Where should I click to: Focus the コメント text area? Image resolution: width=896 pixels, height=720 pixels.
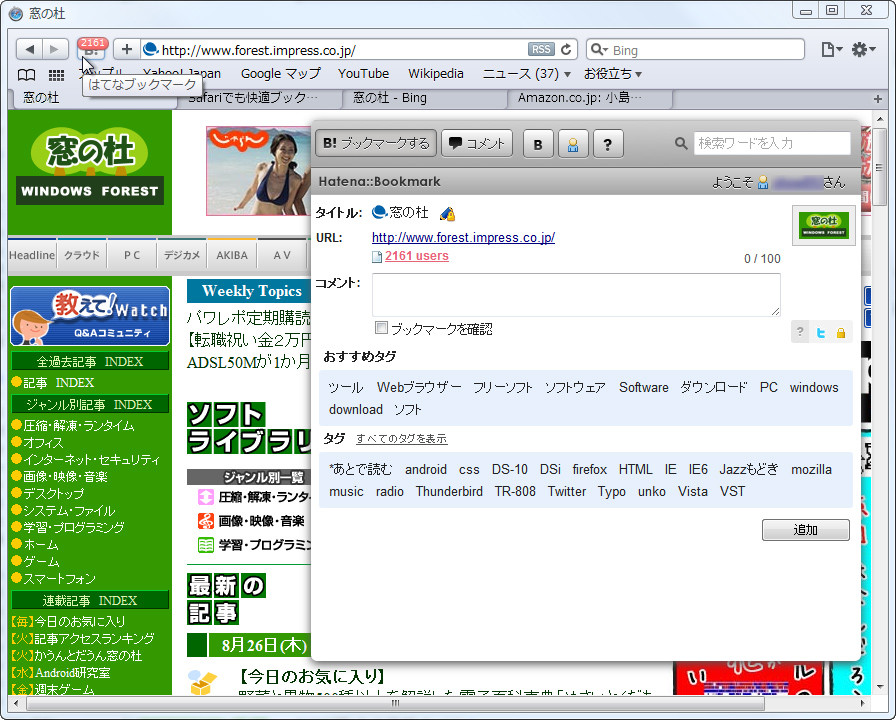pyautogui.click(x=576, y=295)
